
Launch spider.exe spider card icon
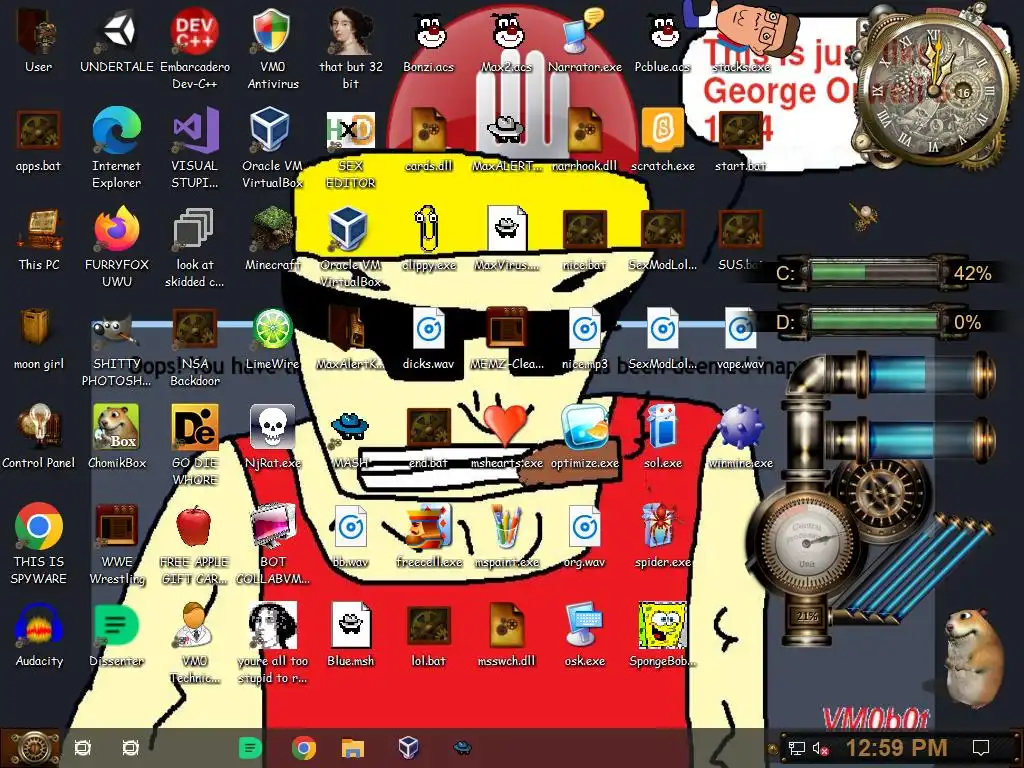tap(662, 526)
